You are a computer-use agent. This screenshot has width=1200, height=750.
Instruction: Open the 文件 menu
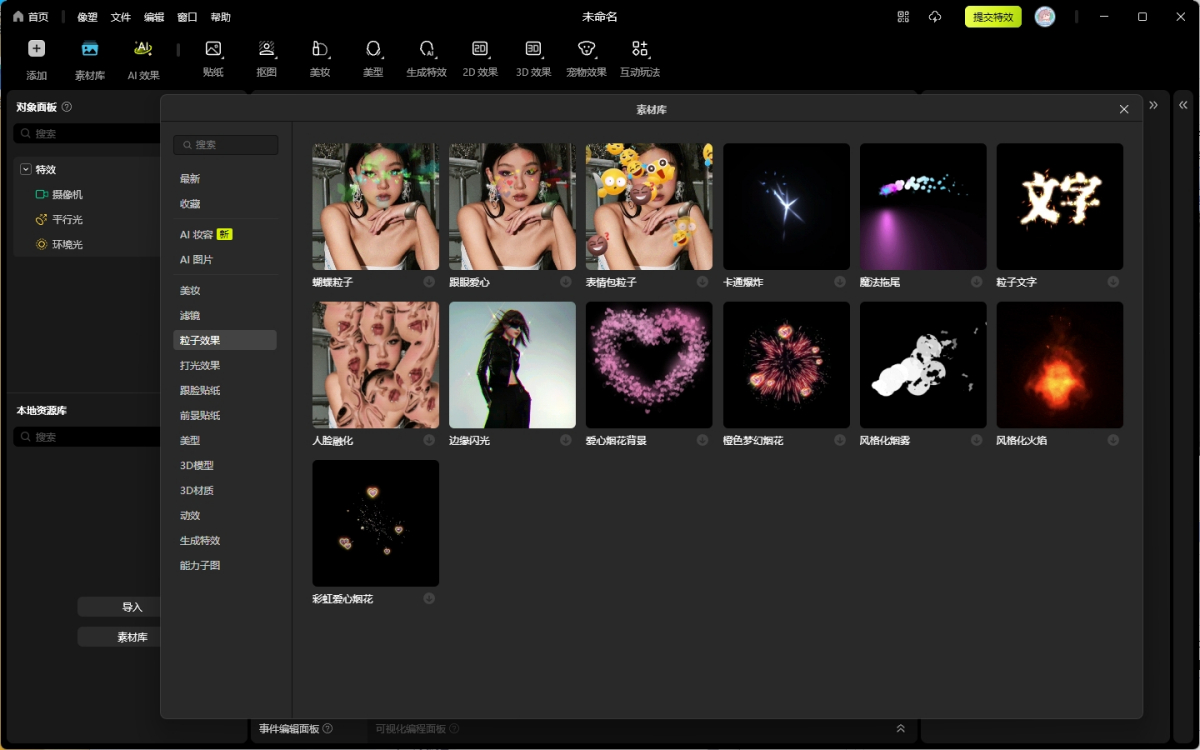coord(120,17)
